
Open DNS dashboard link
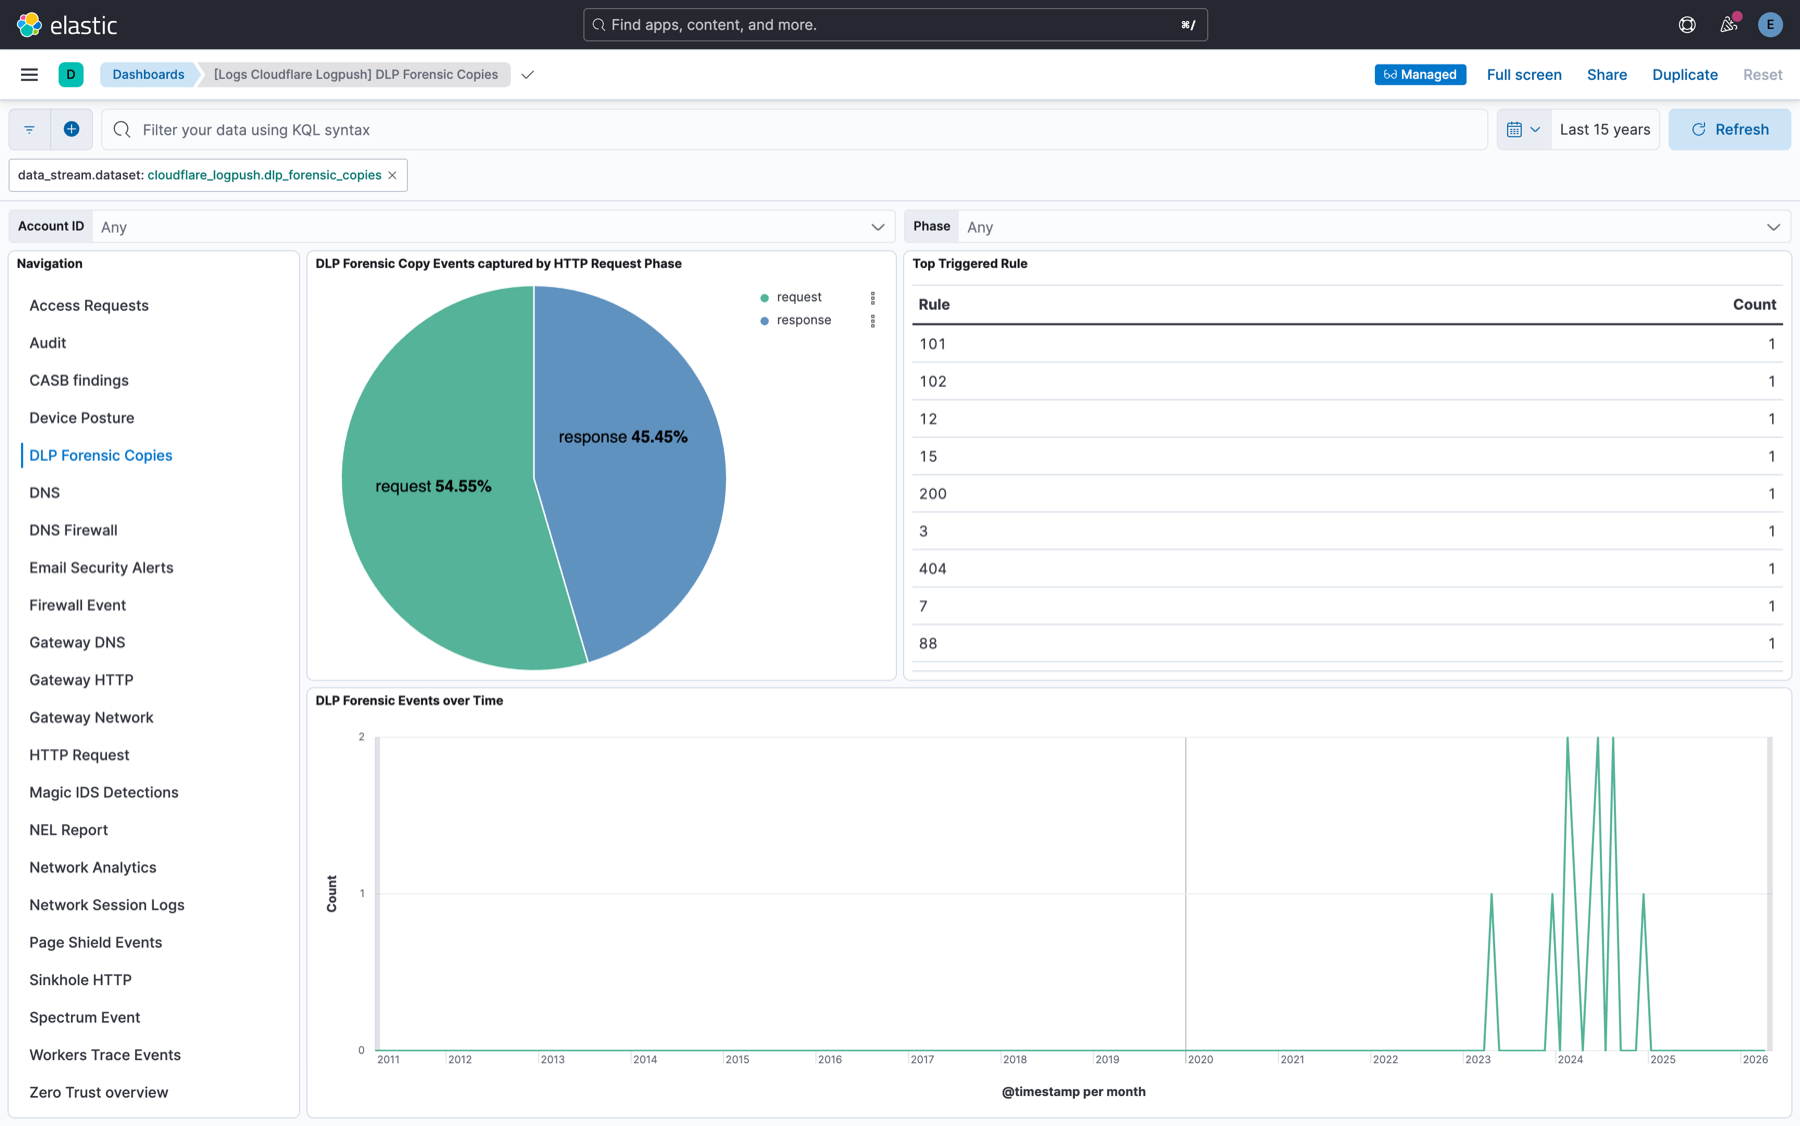[x=45, y=493]
